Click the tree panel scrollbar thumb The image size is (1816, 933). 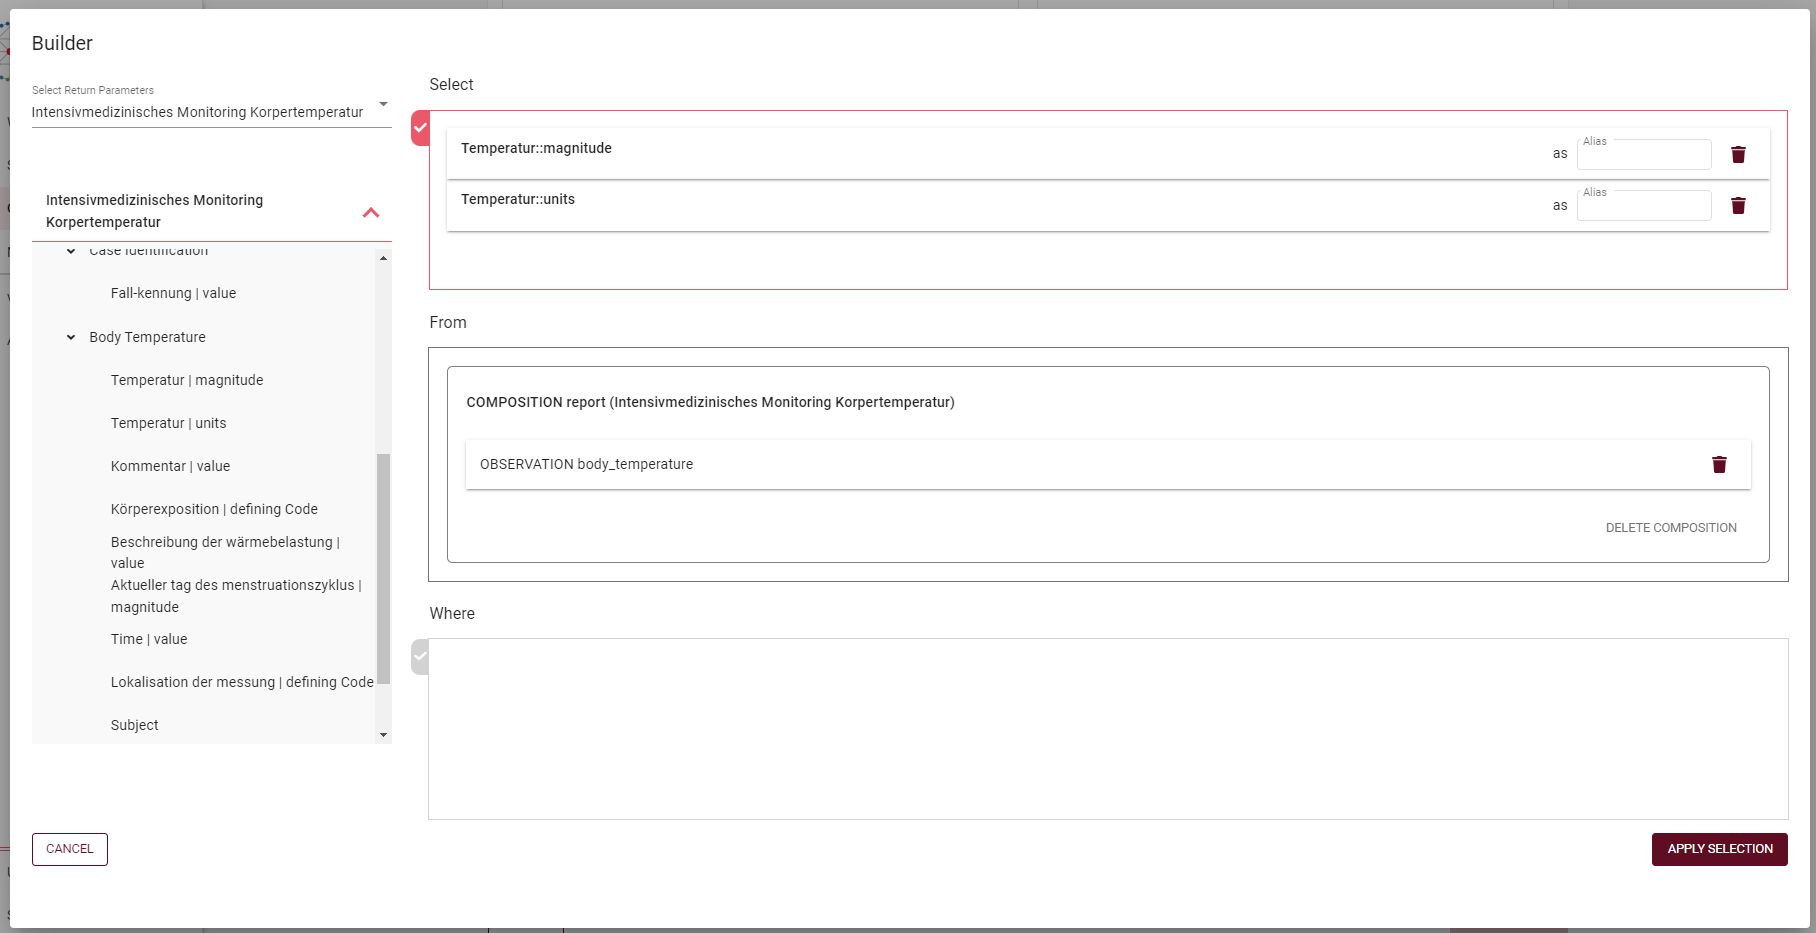(x=383, y=569)
